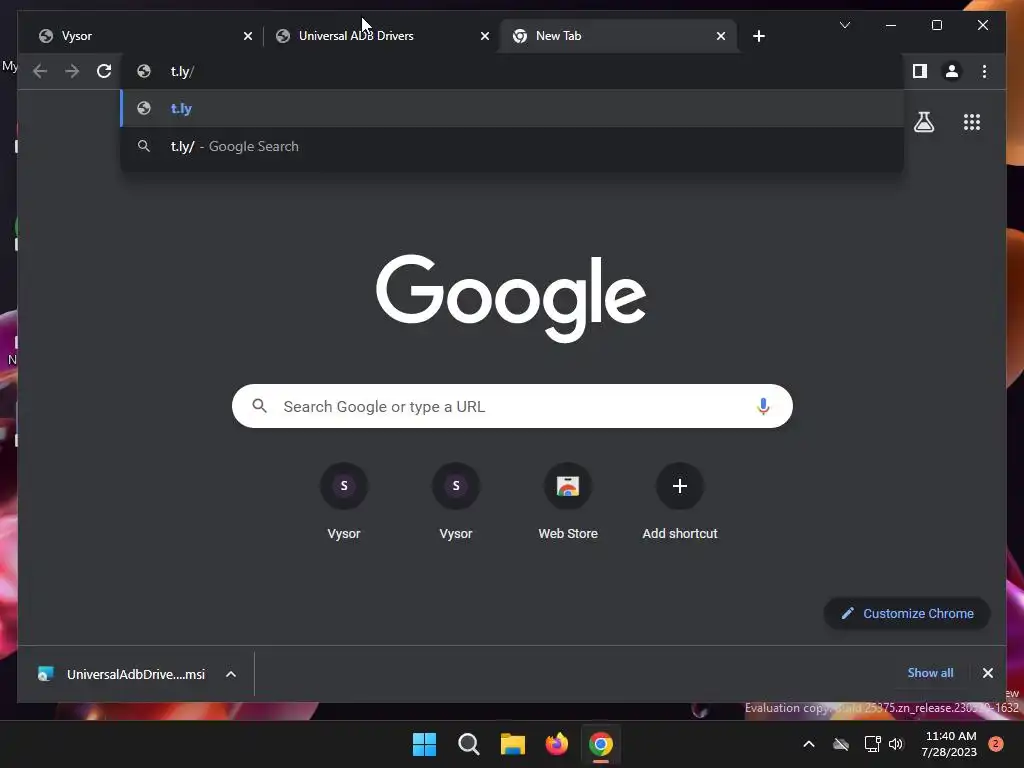Minimize the Chrome window
This screenshot has width=1024, height=768.
coord(891,25)
